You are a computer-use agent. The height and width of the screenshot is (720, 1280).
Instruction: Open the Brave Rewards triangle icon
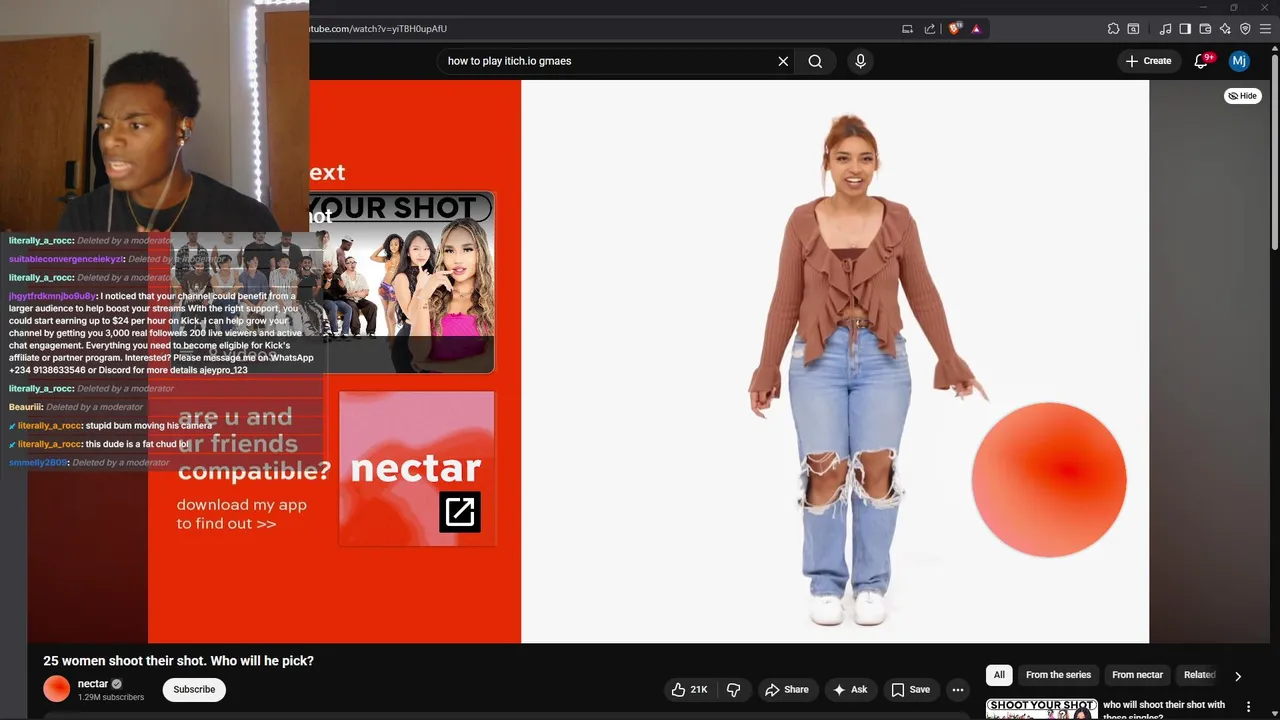pyautogui.click(x=976, y=29)
